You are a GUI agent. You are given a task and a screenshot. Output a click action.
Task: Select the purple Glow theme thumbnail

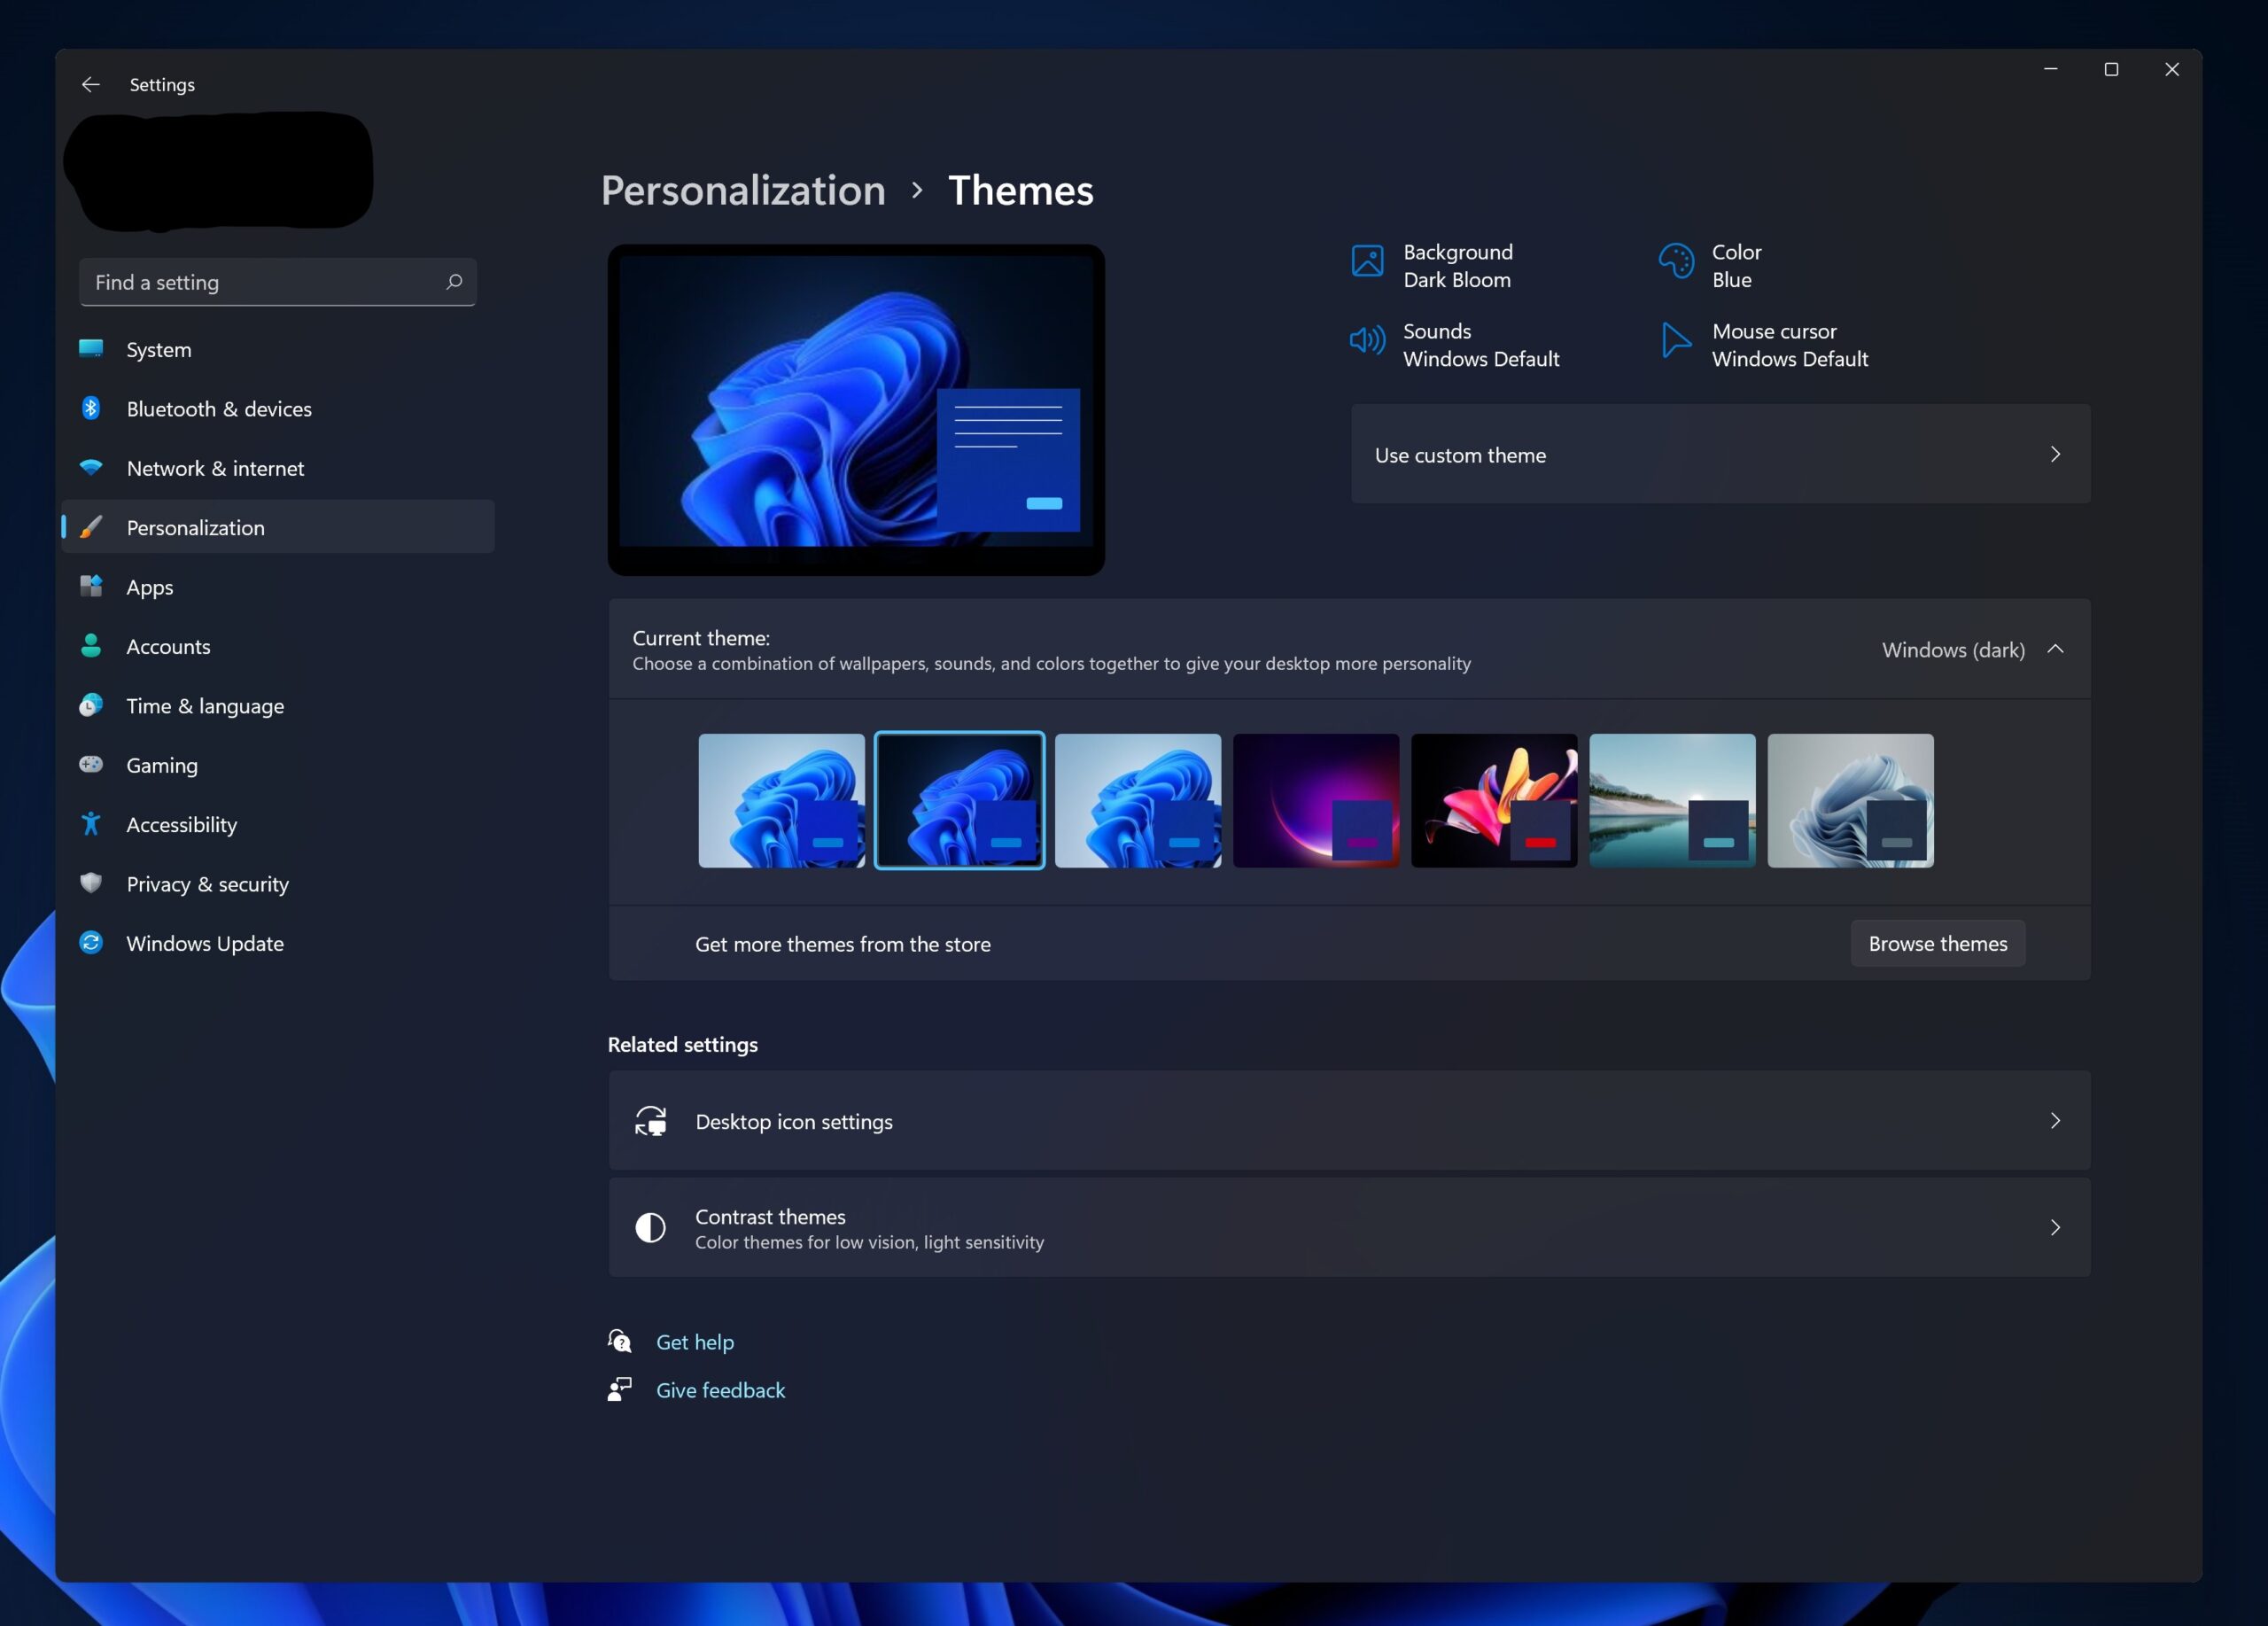1315,799
